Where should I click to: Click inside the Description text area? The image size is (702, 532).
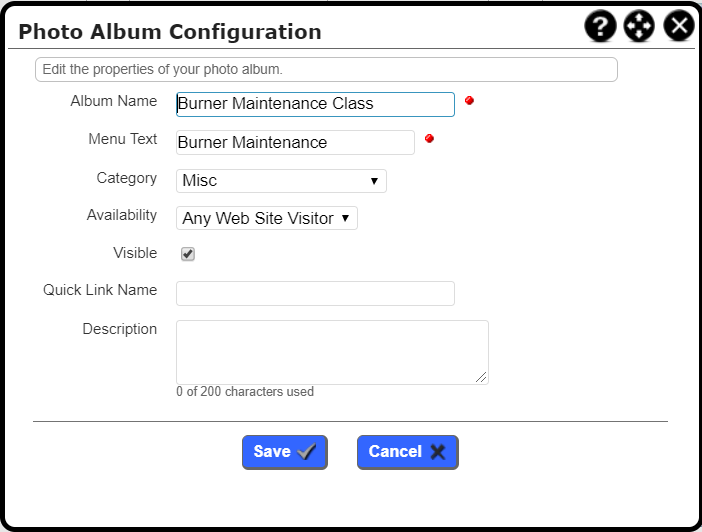332,352
